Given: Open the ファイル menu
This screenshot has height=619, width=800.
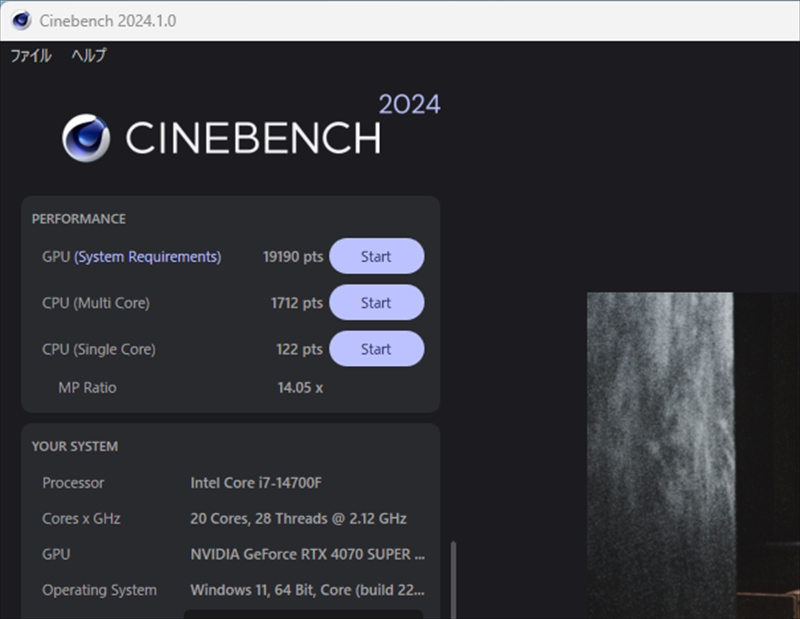Looking at the screenshot, I should pos(31,55).
